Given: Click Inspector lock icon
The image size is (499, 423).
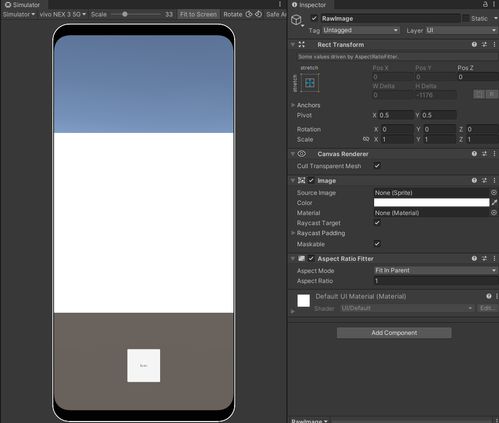Looking at the screenshot, I should coord(485,4).
